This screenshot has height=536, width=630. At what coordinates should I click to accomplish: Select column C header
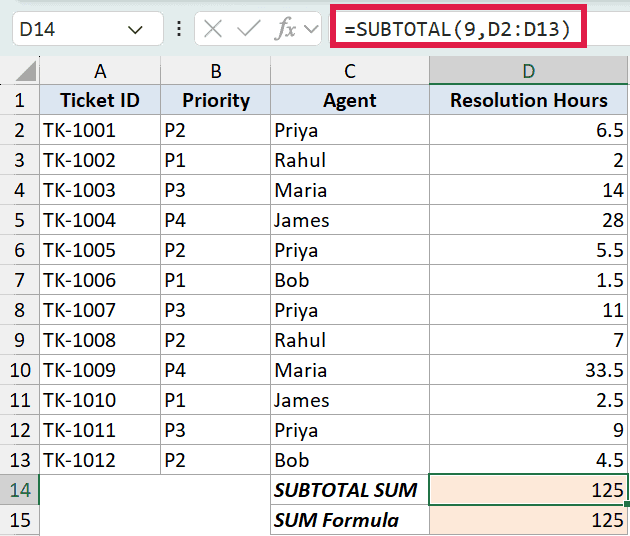pos(350,71)
